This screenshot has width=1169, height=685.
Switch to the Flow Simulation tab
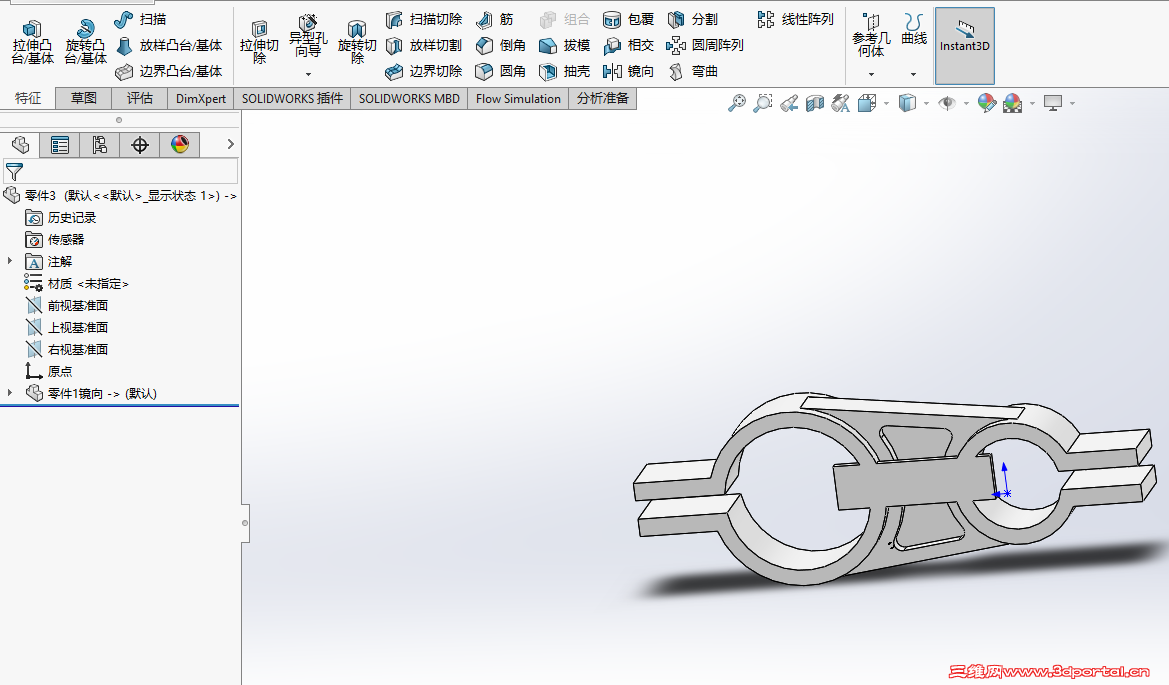pyautogui.click(x=518, y=98)
